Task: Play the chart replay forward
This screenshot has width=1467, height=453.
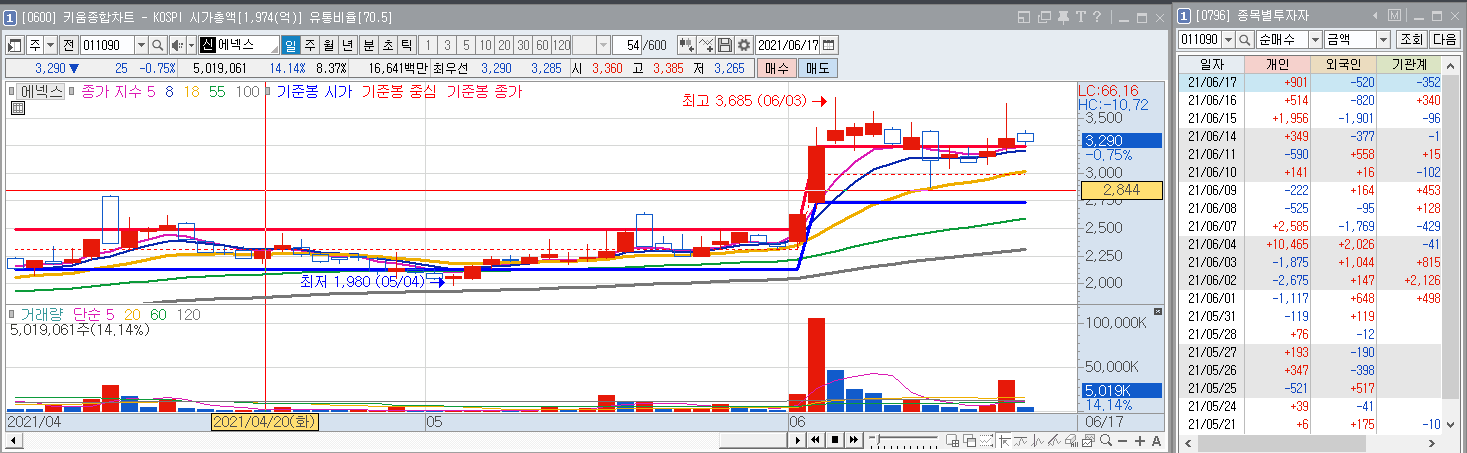Action: click(797, 440)
